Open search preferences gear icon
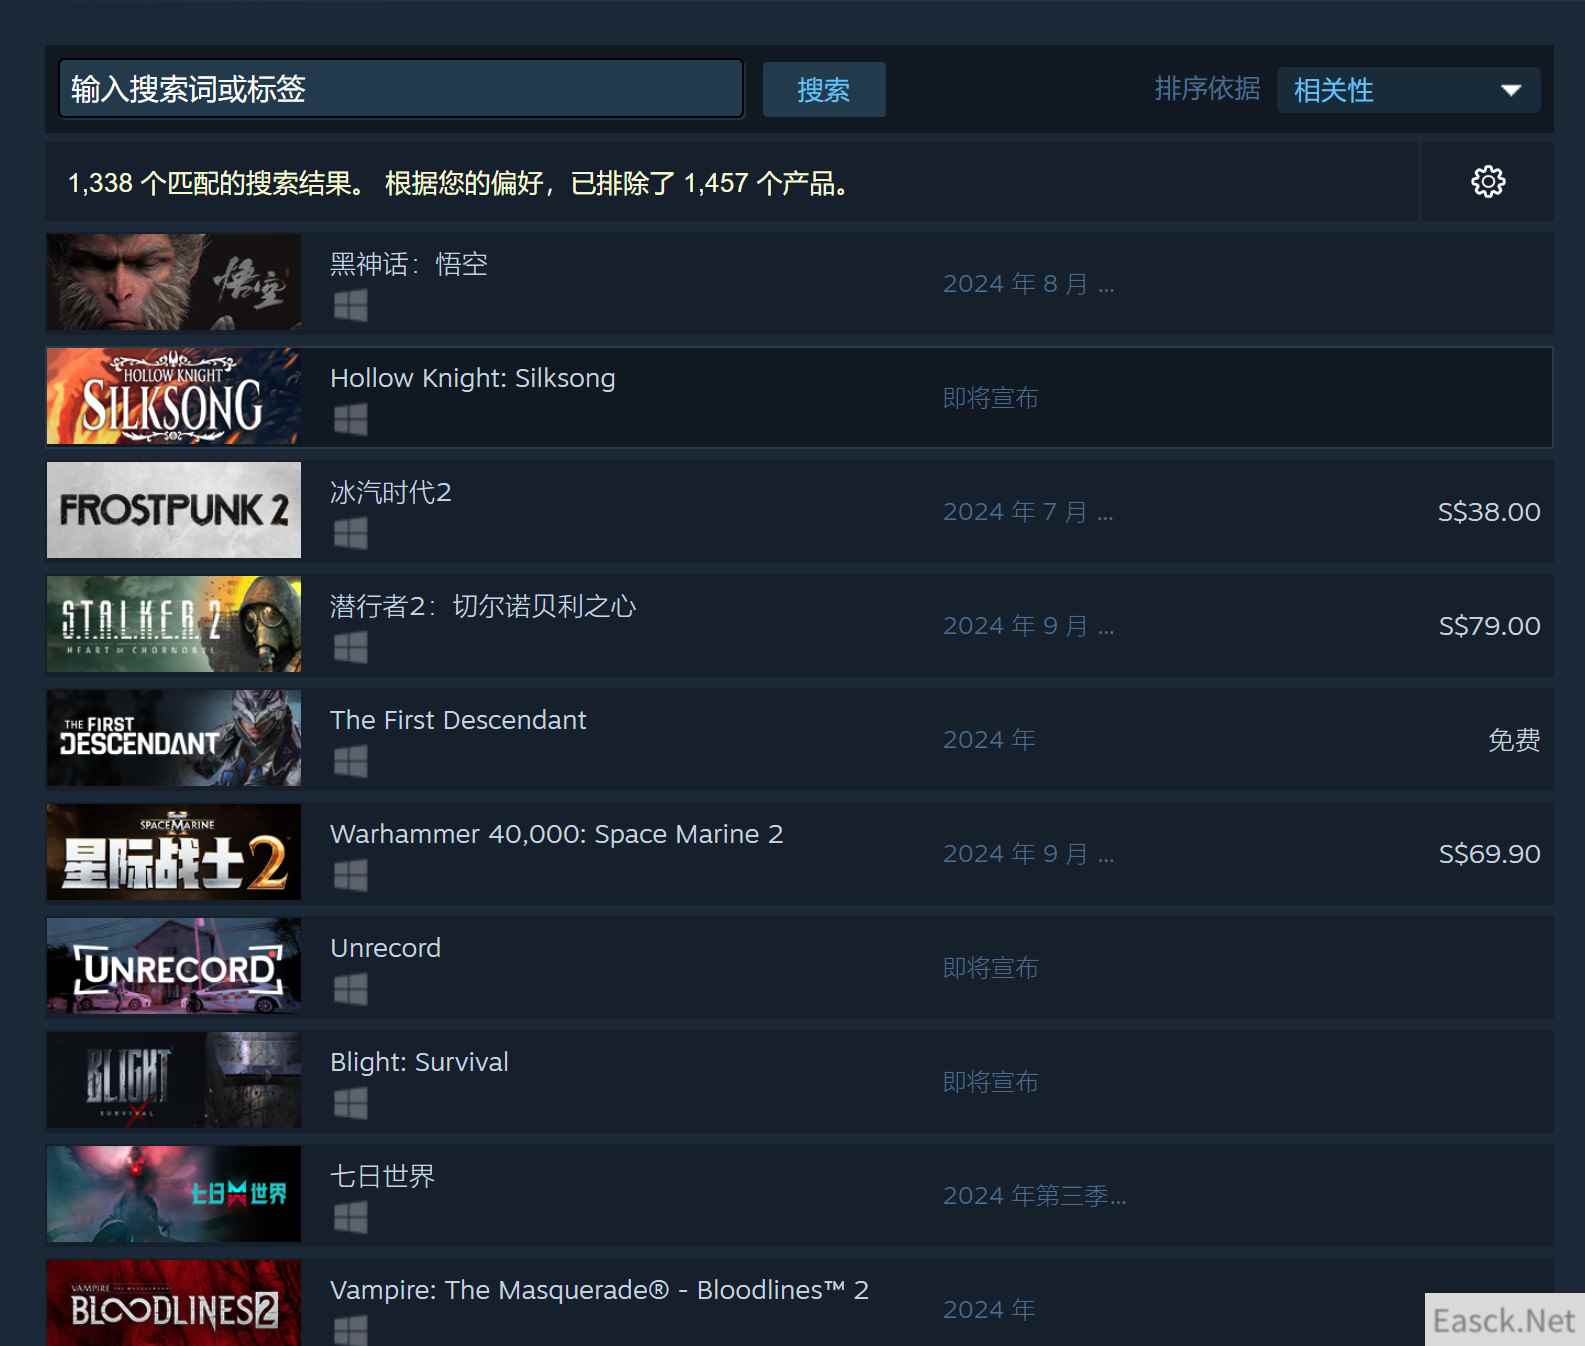Screen dimensions: 1585x1346 pyautogui.click(x=1487, y=182)
